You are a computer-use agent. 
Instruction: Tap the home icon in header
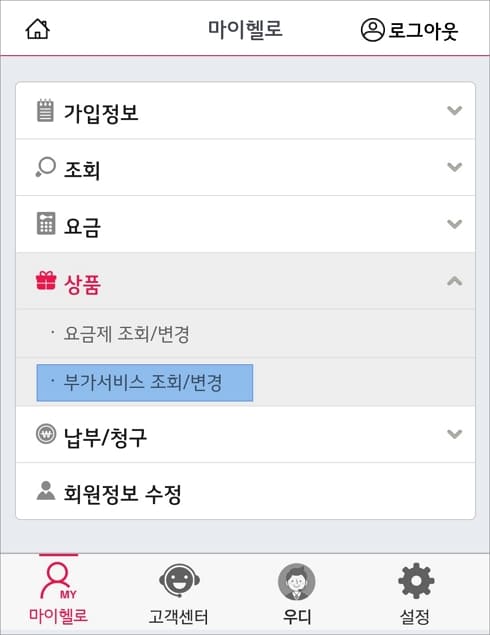38,29
